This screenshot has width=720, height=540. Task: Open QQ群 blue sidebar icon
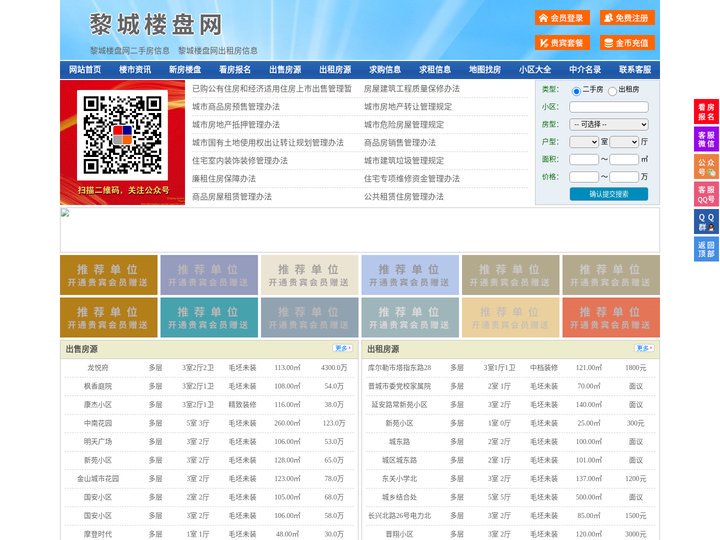(x=706, y=222)
